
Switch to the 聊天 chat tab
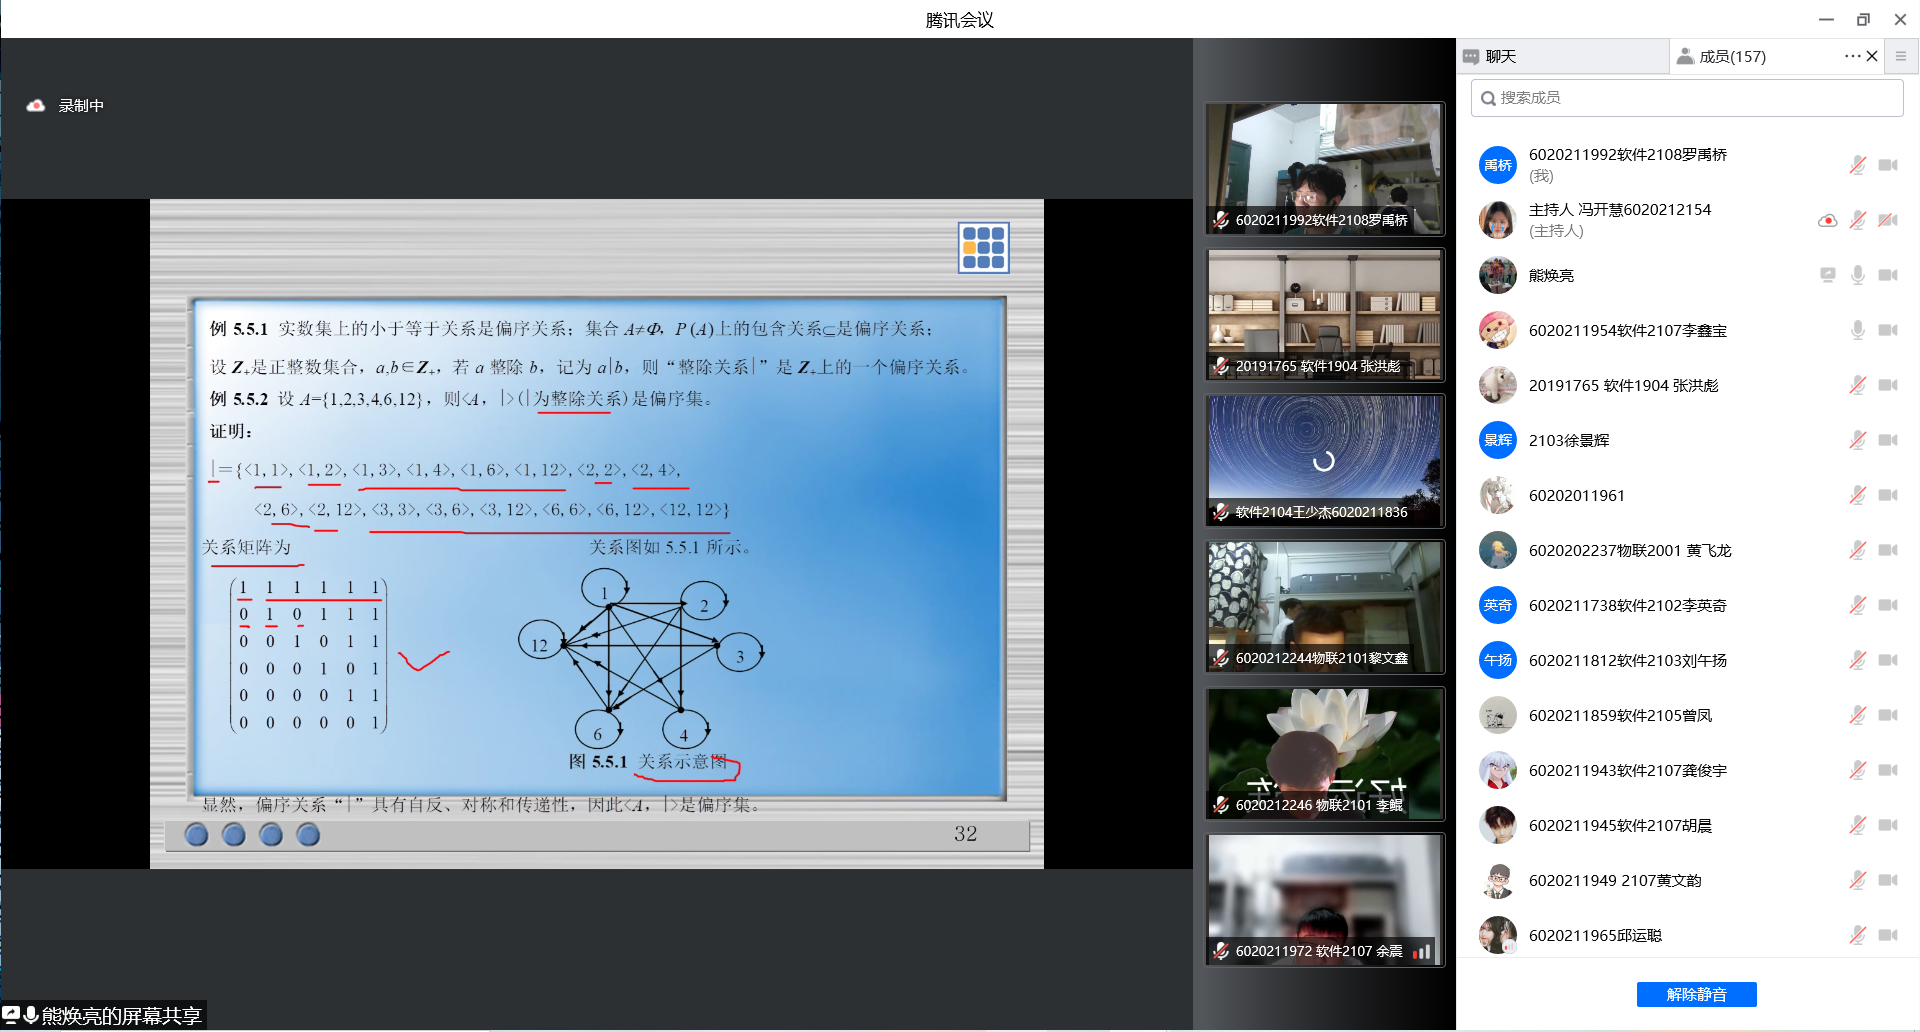[1500, 56]
